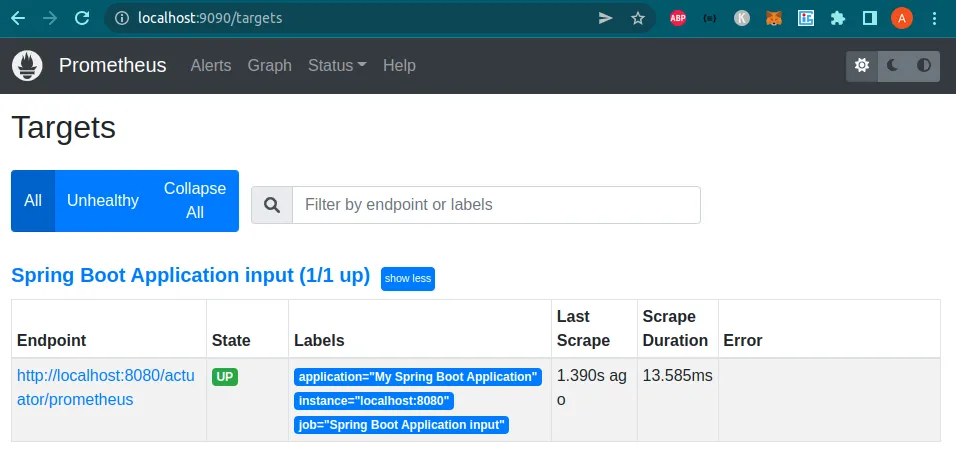This screenshot has width=956, height=466.
Task: Enable dark theme with the moon icon
Action: tap(893, 65)
